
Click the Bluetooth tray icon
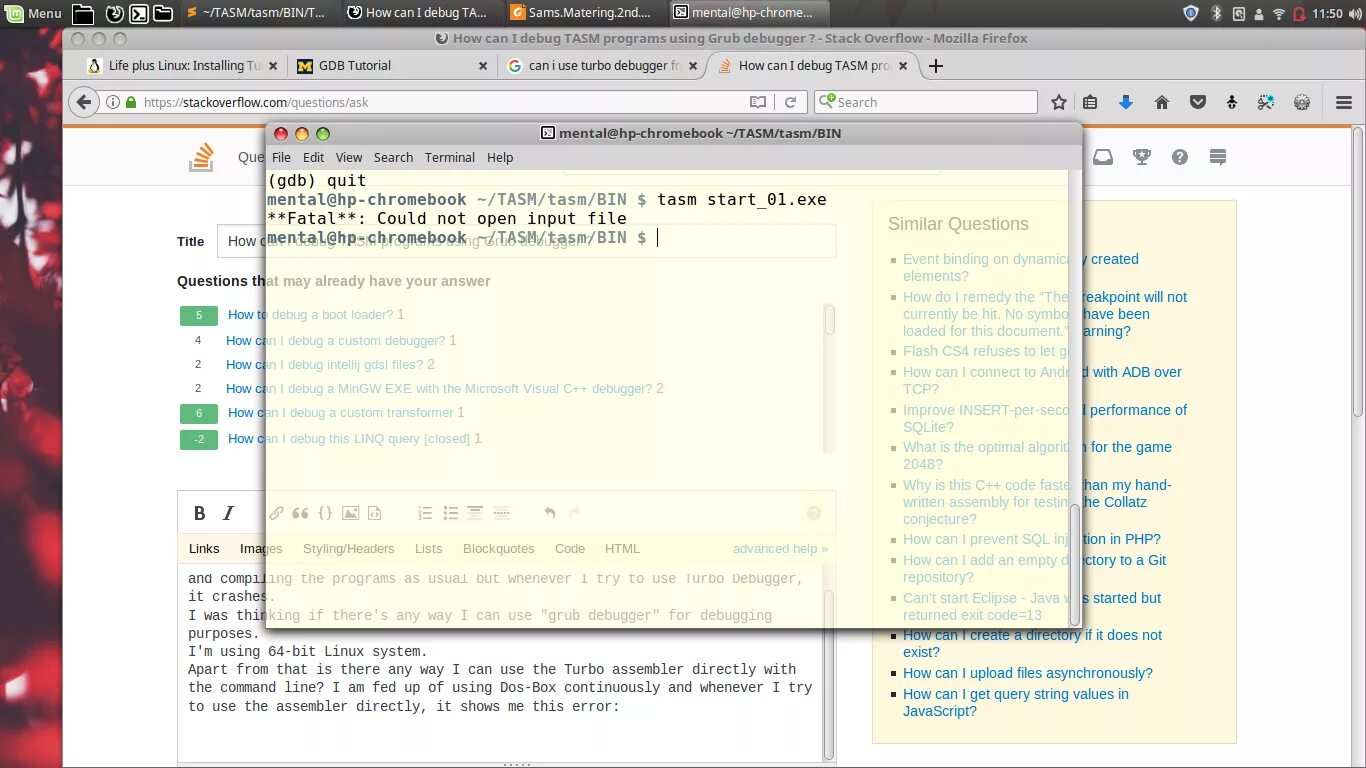(x=1217, y=13)
